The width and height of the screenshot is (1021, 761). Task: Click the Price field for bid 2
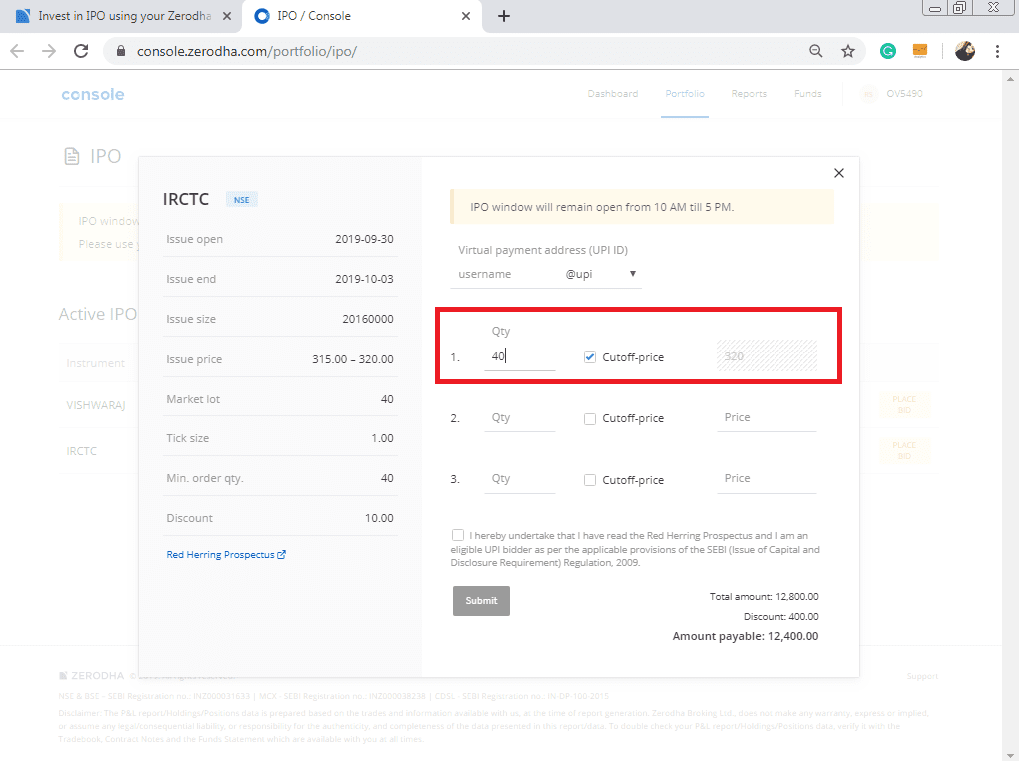[x=766, y=417]
